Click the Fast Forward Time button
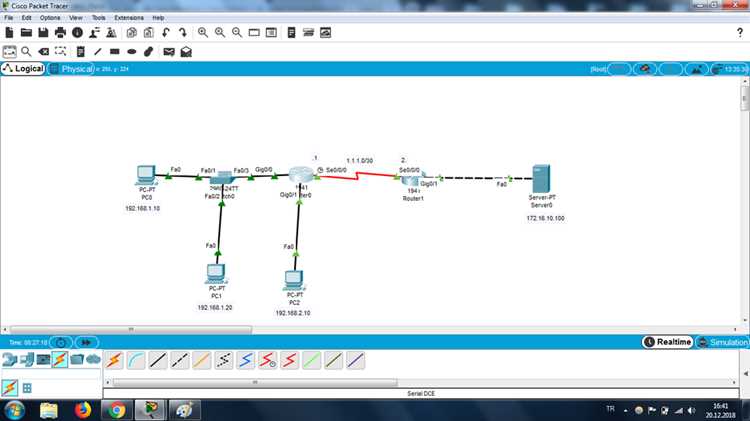The height and width of the screenshot is (421, 750). 86,343
